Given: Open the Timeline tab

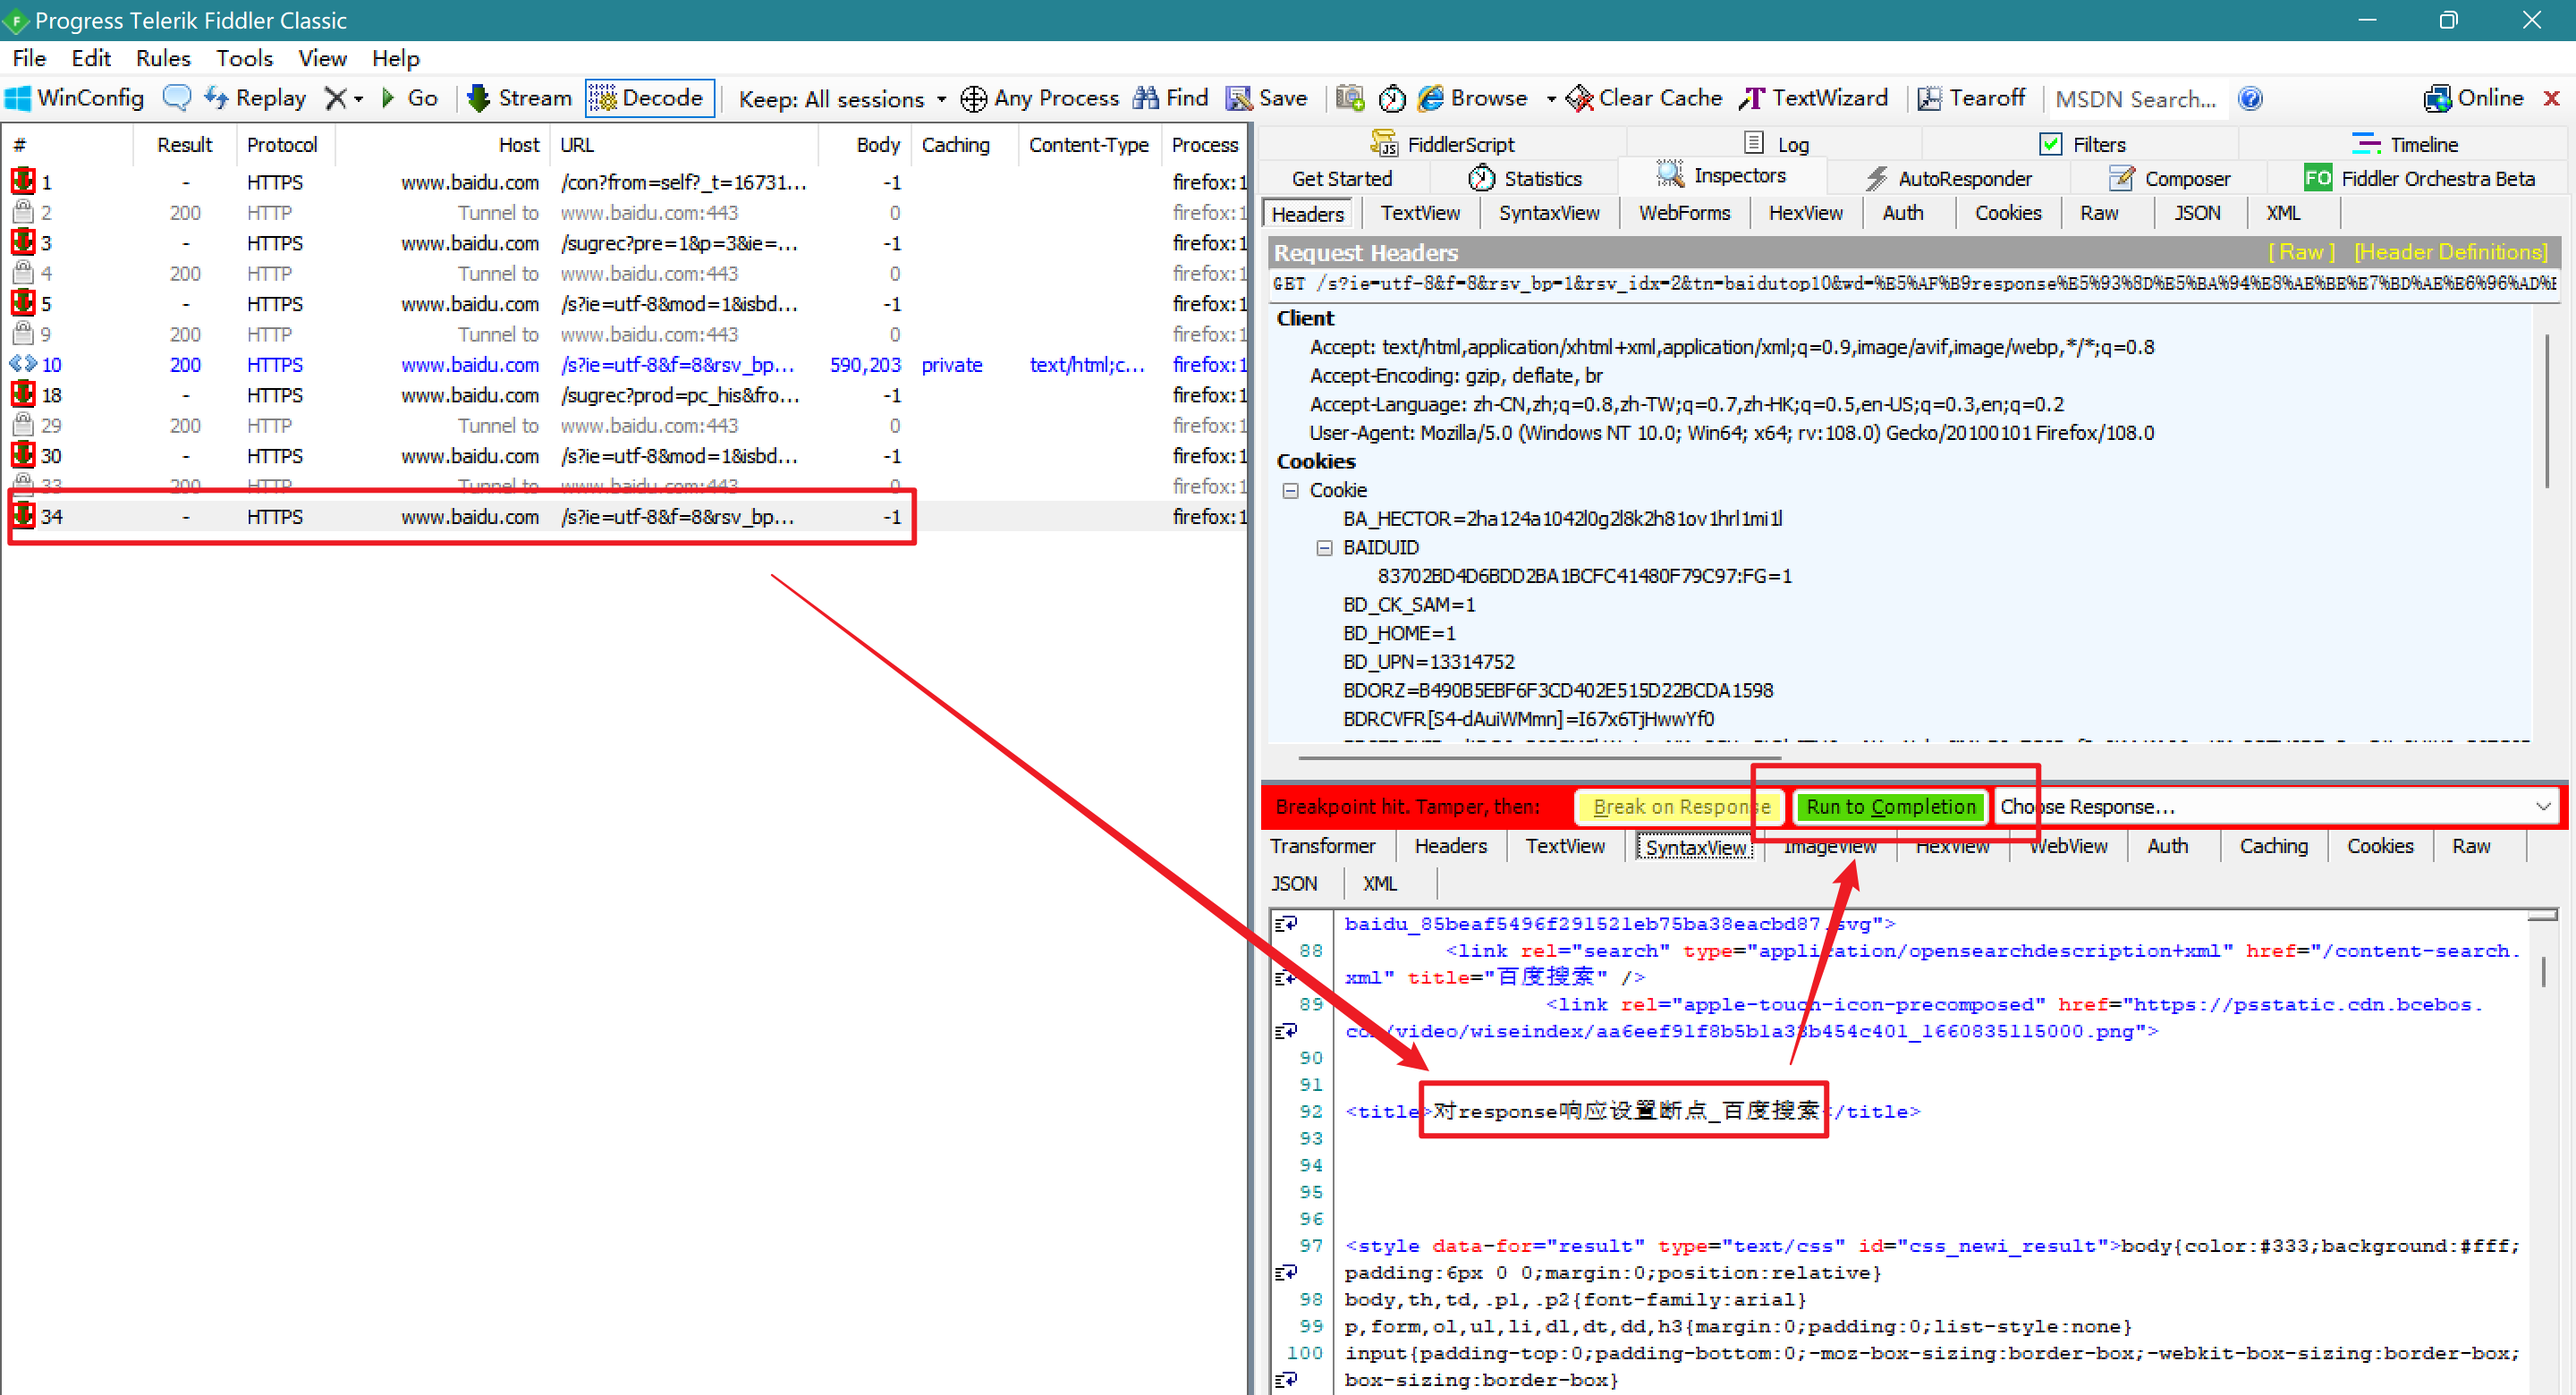Looking at the screenshot, I should 2404,144.
